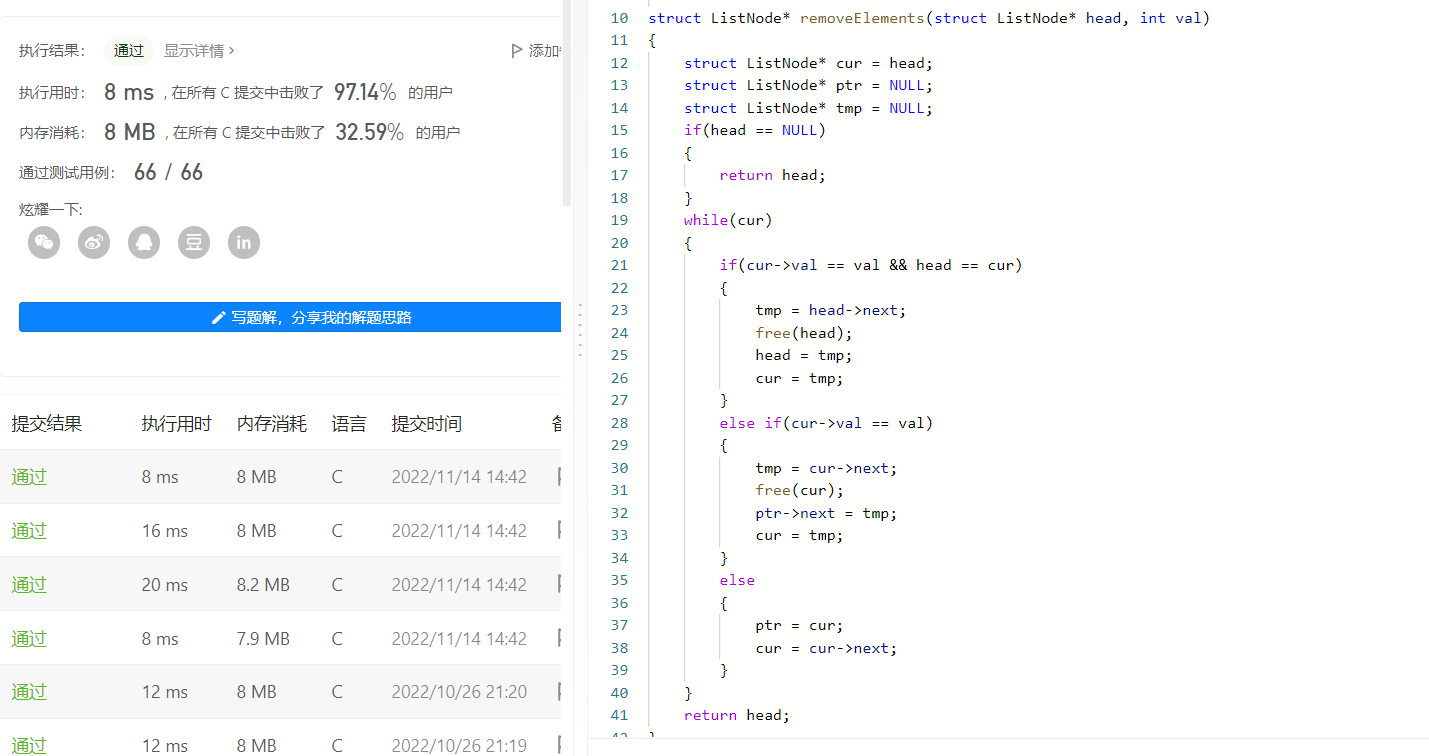Share result via Weibo icon
This screenshot has width=1429, height=756.
pyautogui.click(x=94, y=242)
